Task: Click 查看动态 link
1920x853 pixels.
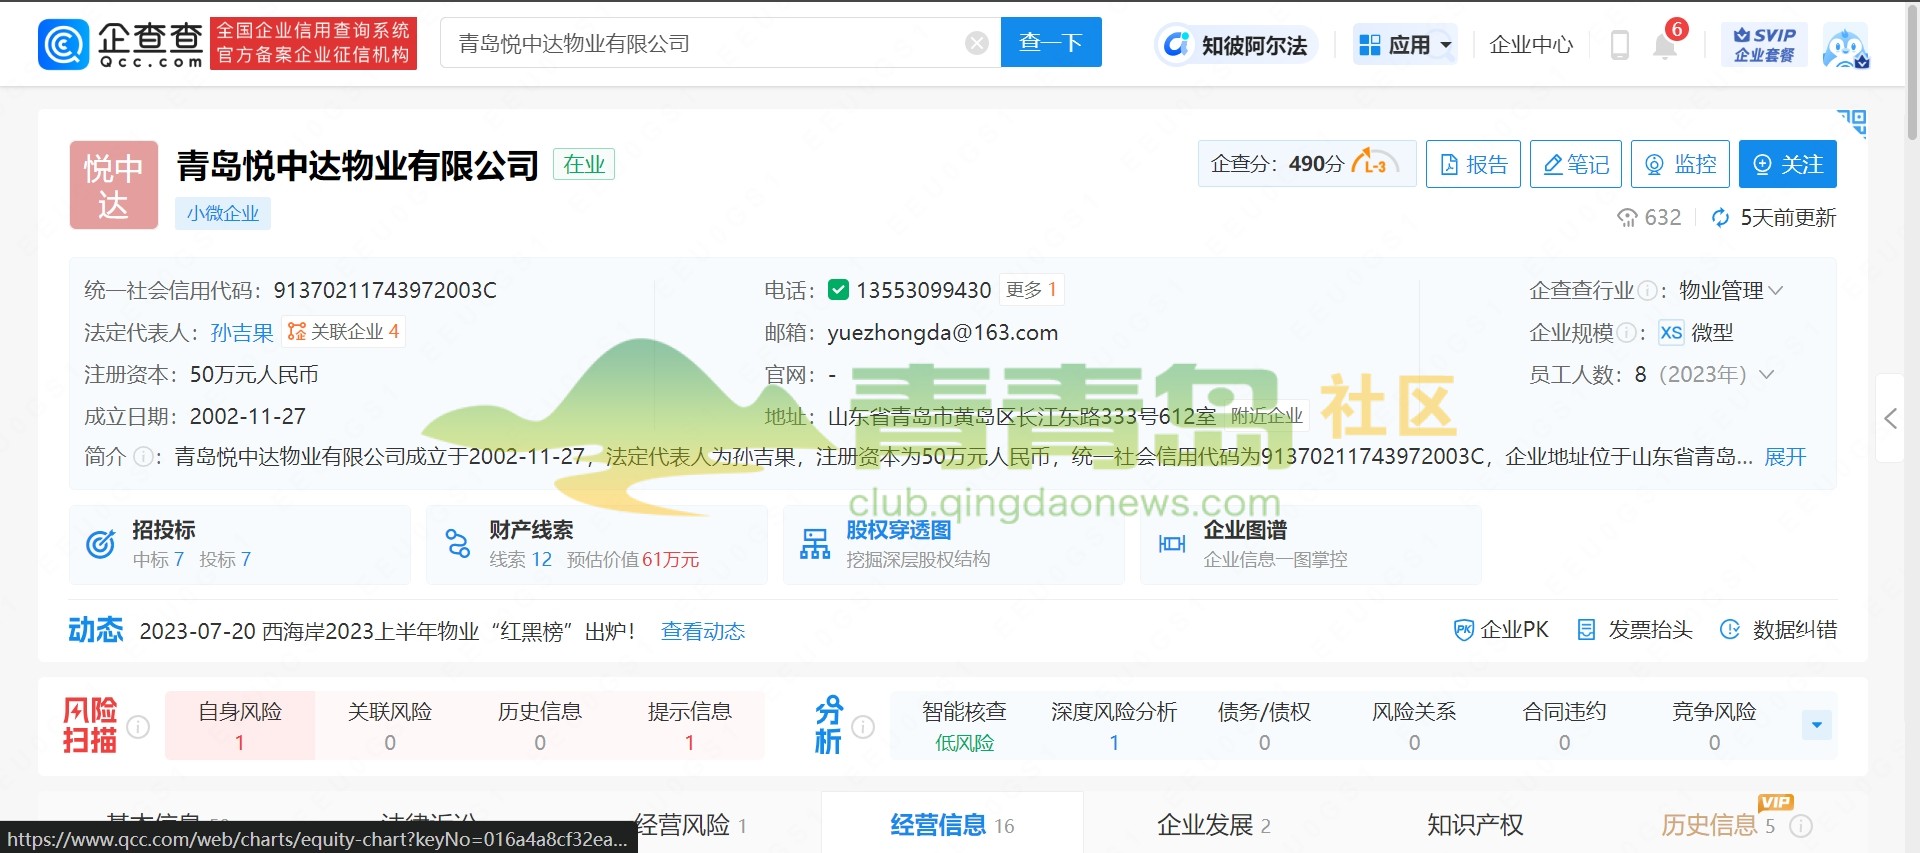Action: pos(703,631)
